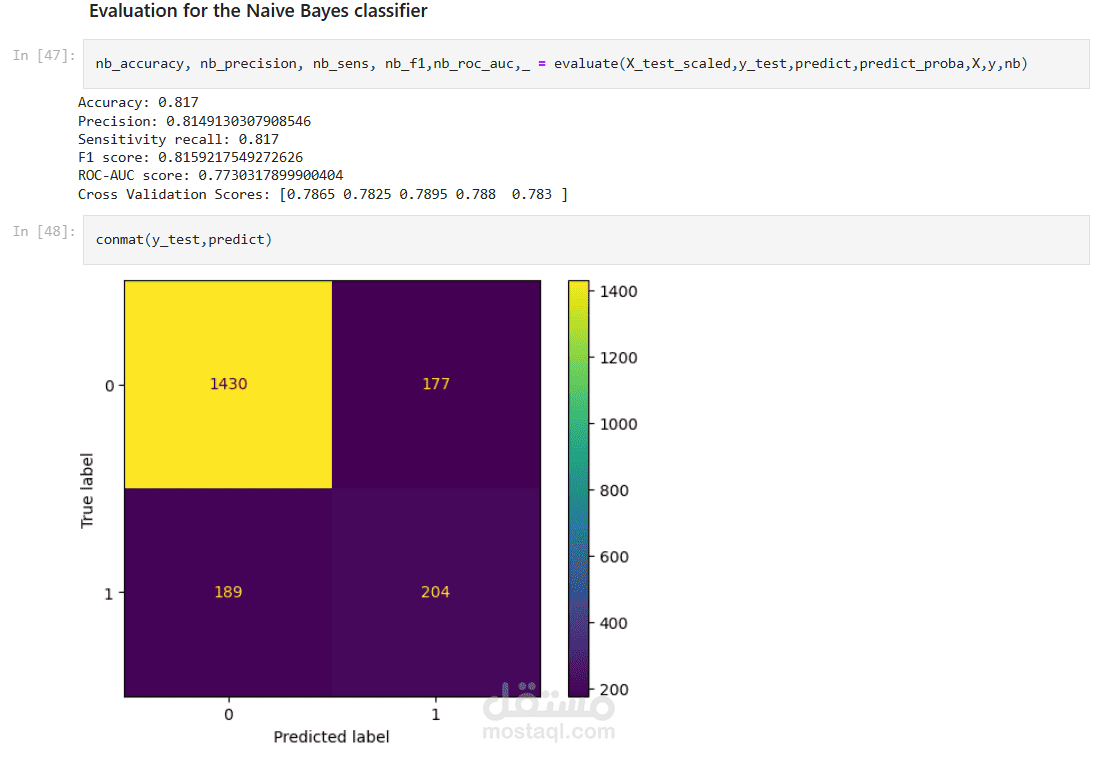
Task: Click the mostaql.com watermark
Action: tap(549, 732)
